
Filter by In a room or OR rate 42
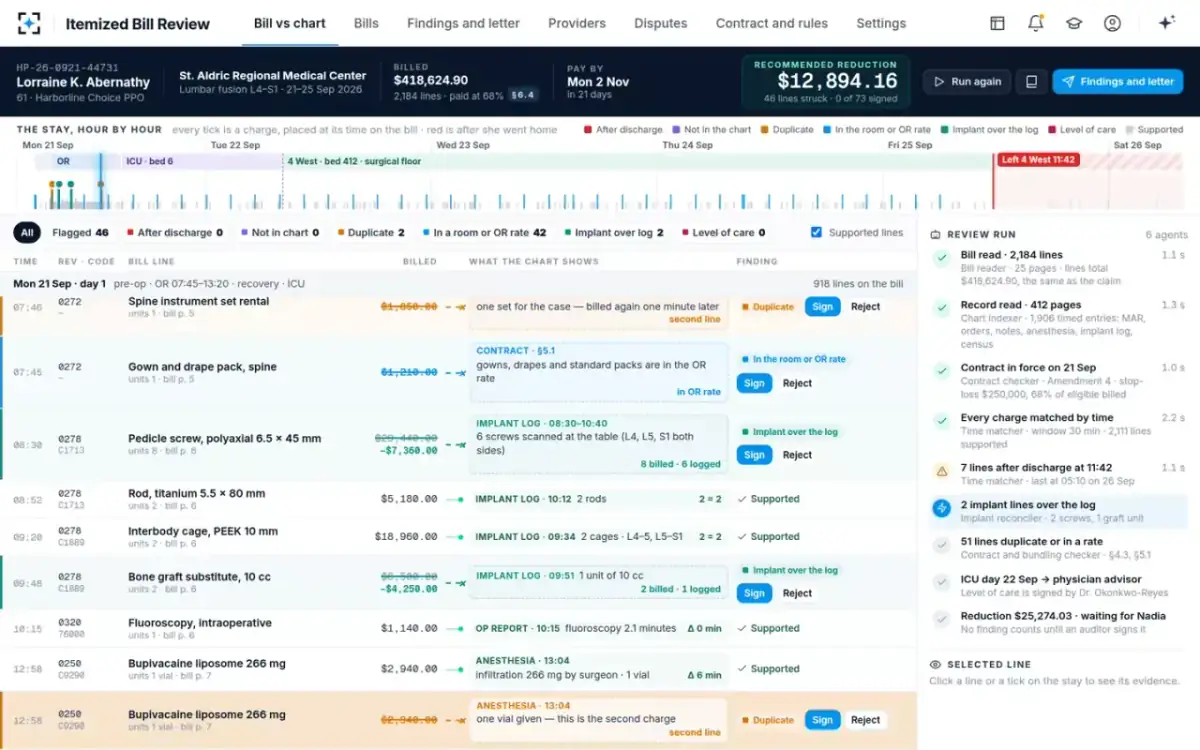pyautogui.click(x=484, y=233)
